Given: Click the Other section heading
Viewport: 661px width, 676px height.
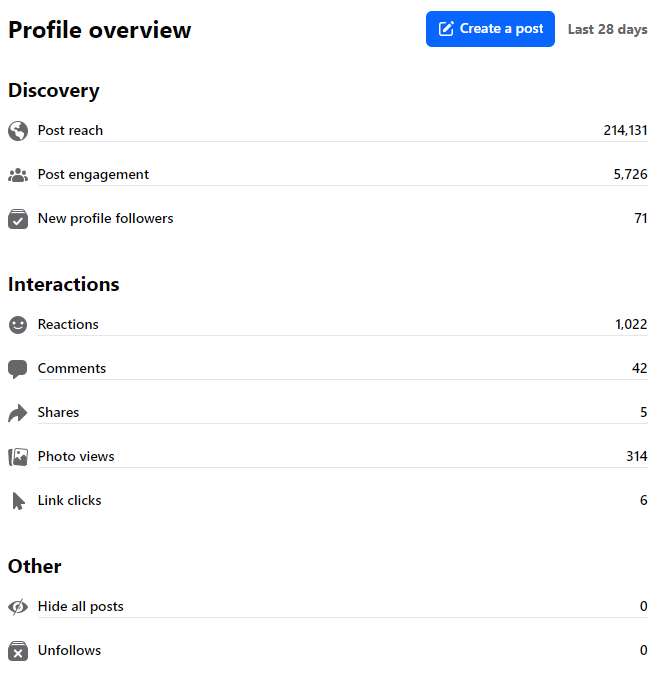Looking at the screenshot, I should point(34,566).
